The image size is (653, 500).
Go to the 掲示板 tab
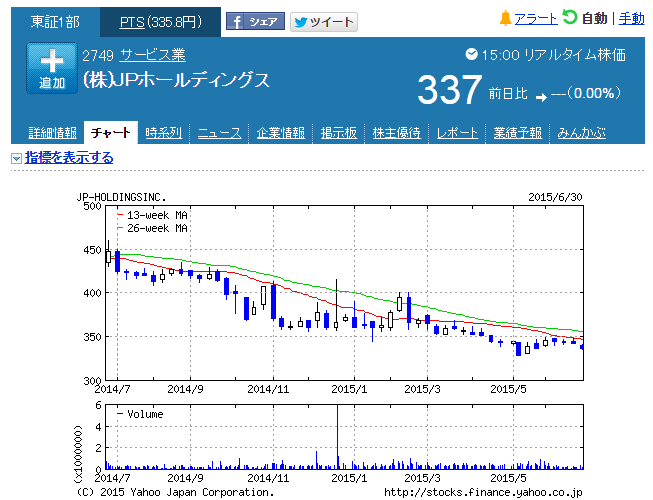pos(339,133)
